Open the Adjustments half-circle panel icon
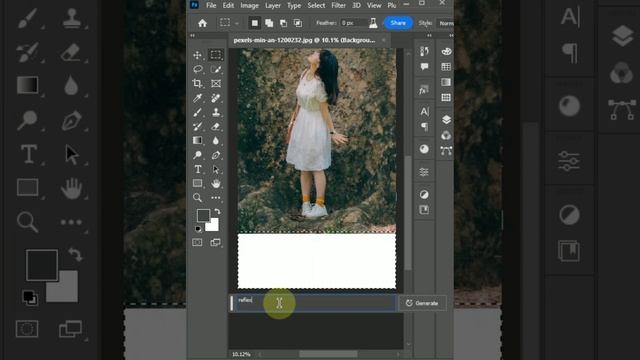The height and width of the screenshot is (360, 640). (x=424, y=194)
